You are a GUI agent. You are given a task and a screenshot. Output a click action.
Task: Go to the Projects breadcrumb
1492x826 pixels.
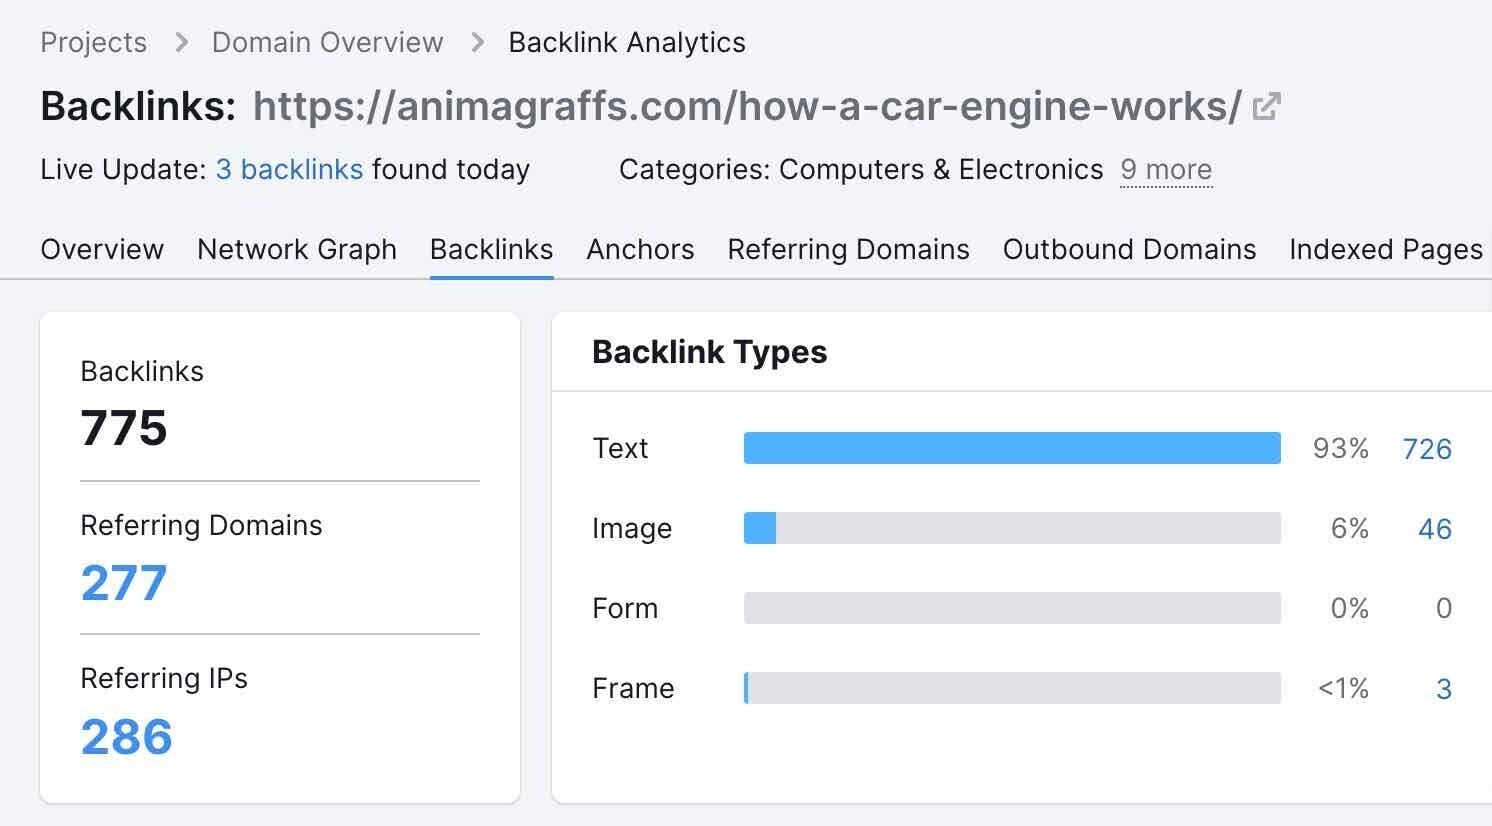pyautogui.click(x=94, y=43)
